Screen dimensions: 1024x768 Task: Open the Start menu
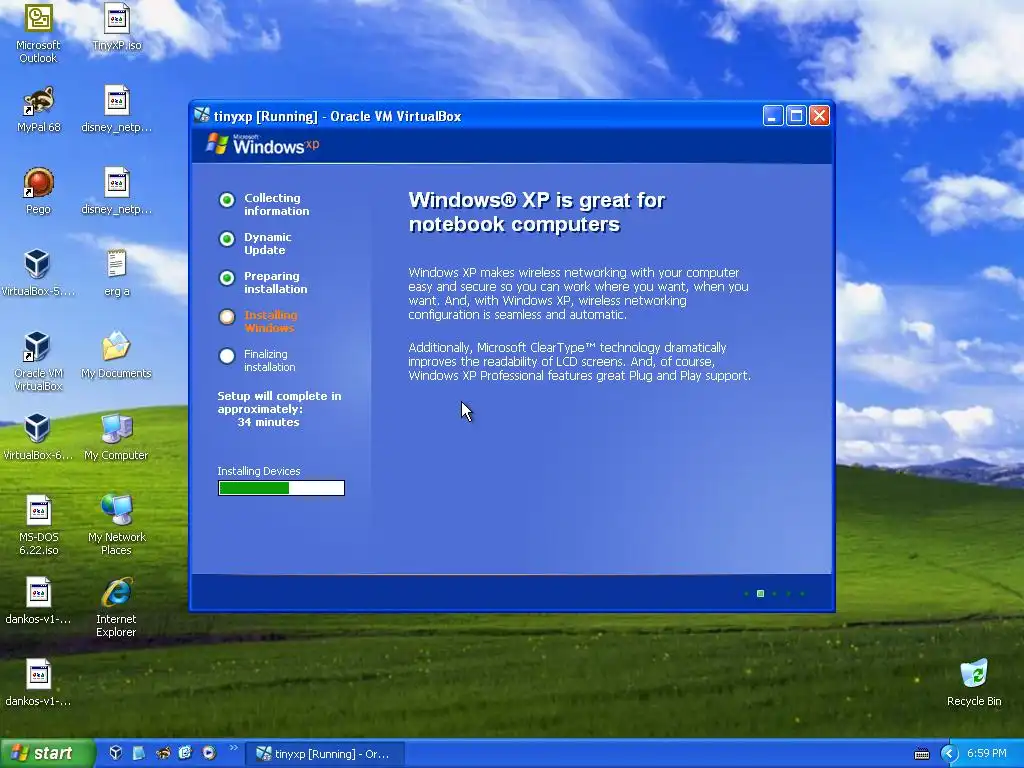pos(46,753)
